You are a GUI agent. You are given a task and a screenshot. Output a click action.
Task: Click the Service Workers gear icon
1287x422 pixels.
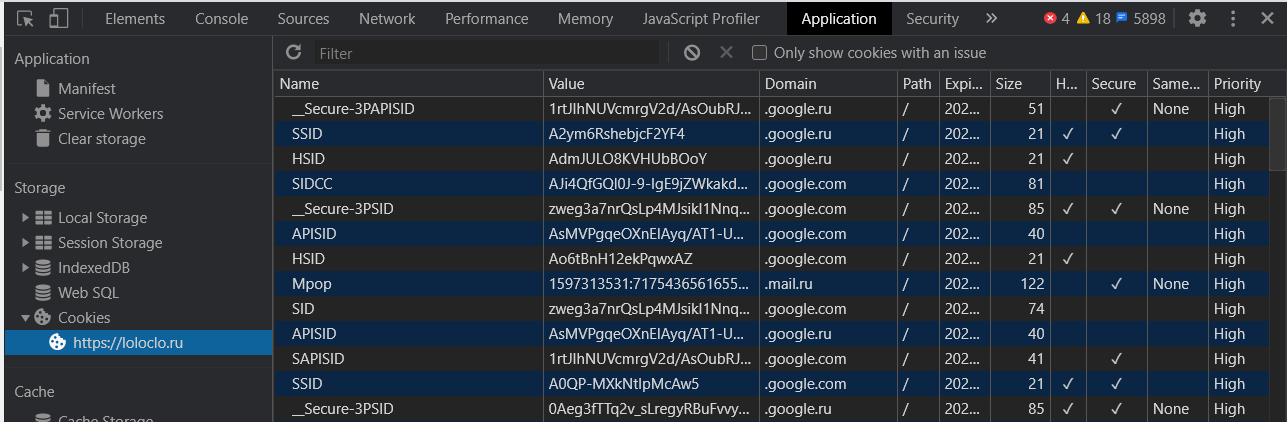(43, 114)
